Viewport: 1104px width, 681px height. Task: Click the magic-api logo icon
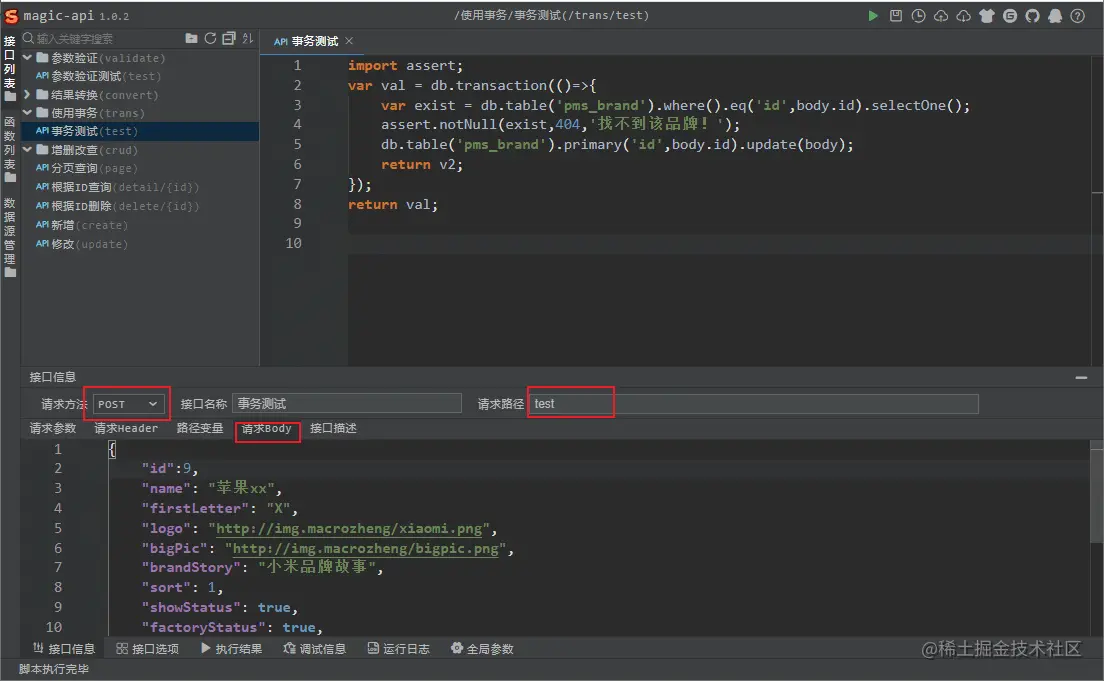(x=11, y=15)
